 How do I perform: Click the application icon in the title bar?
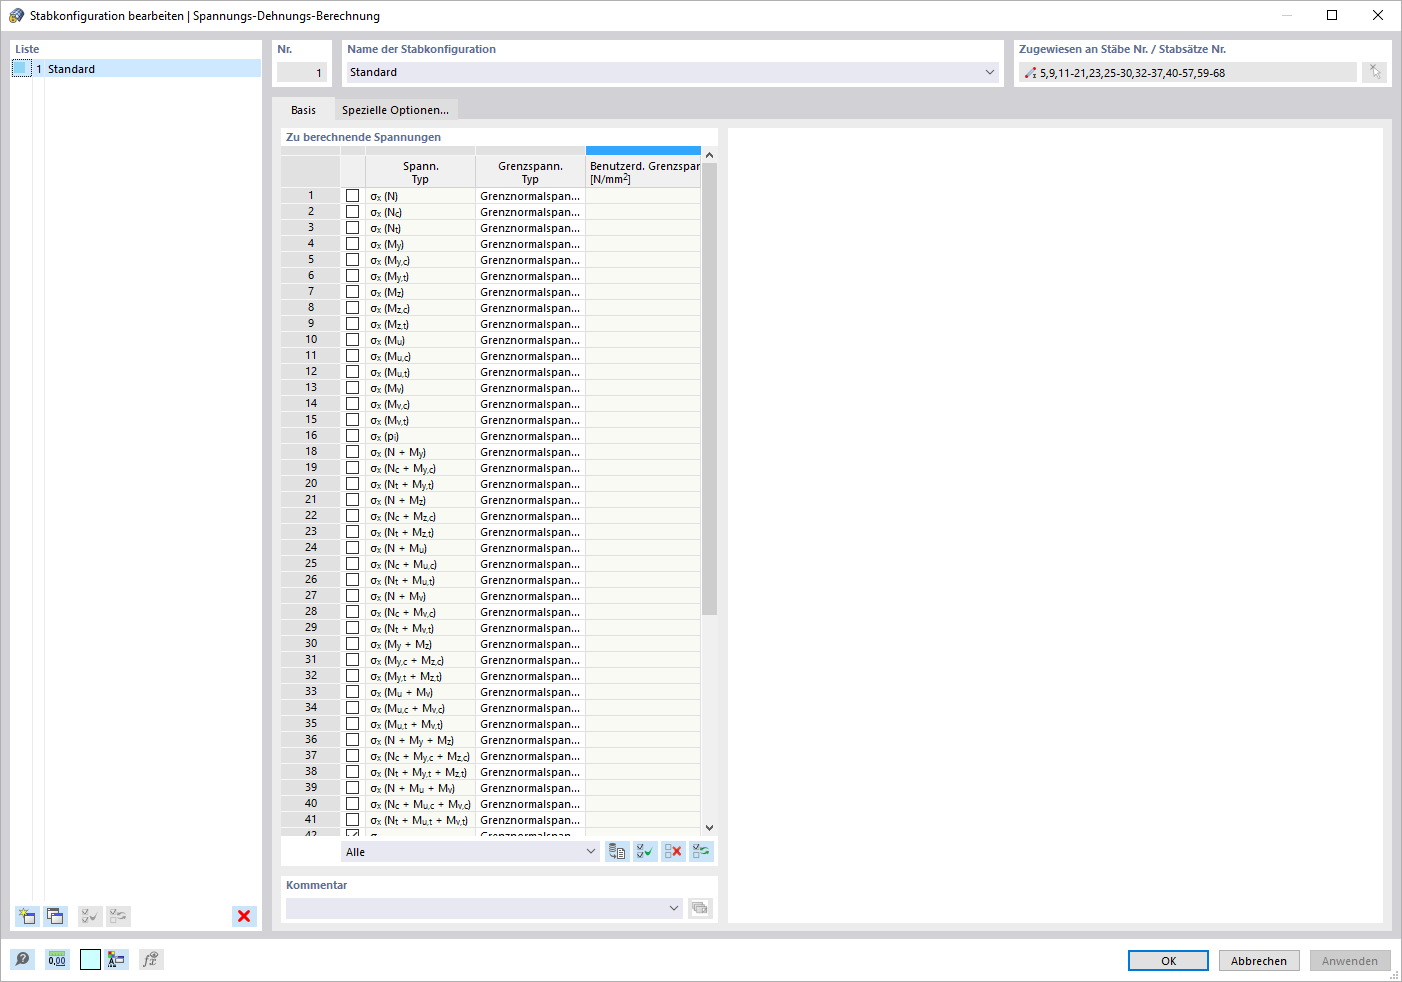[x=16, y=15]
